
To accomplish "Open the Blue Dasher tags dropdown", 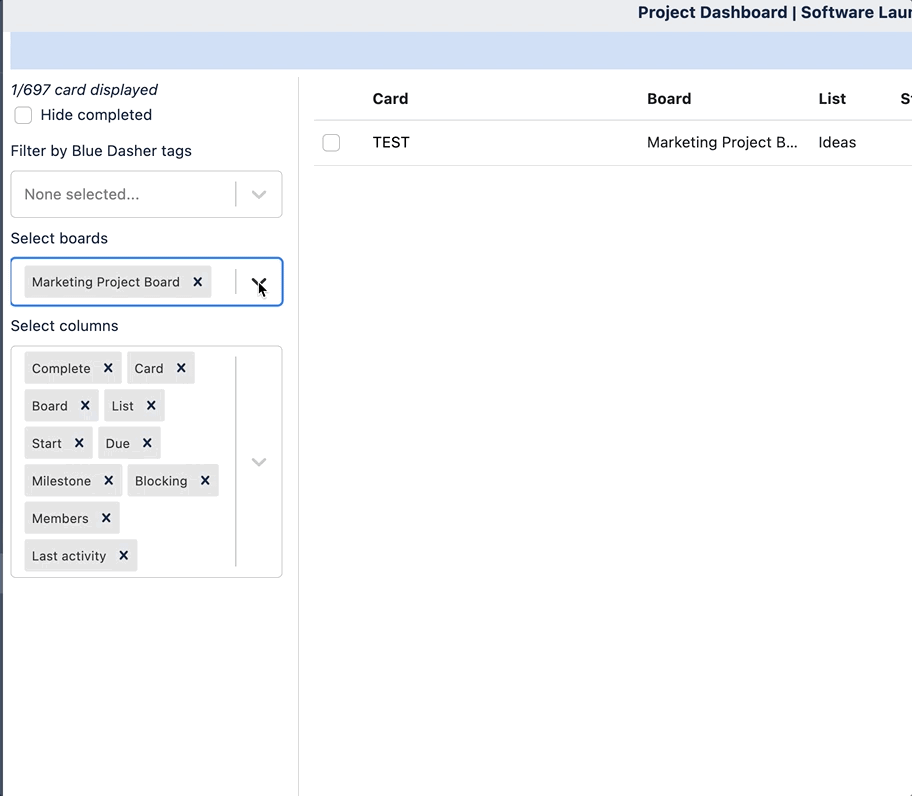I will click(259, 194).
